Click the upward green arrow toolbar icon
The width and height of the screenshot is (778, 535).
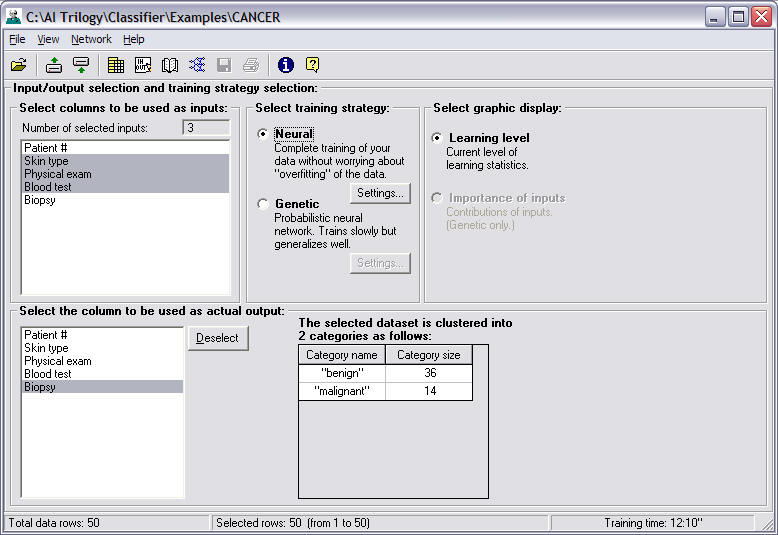click(54, 65)
